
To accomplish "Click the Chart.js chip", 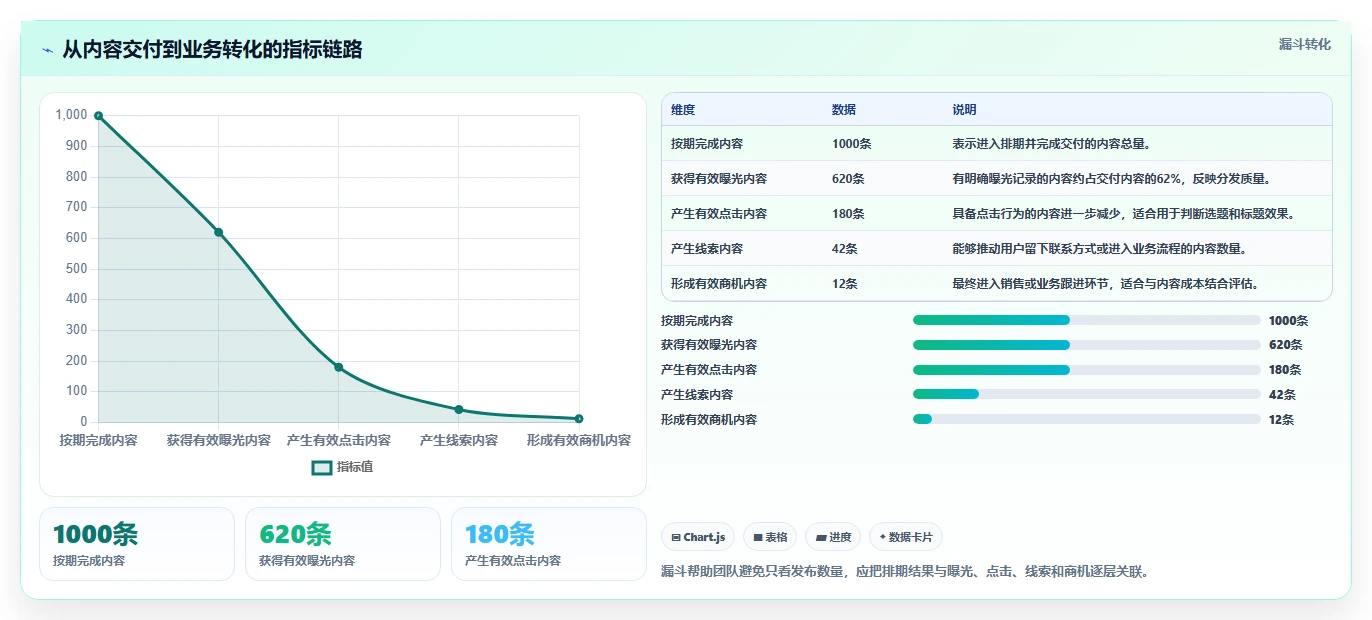I will point(698,537).
